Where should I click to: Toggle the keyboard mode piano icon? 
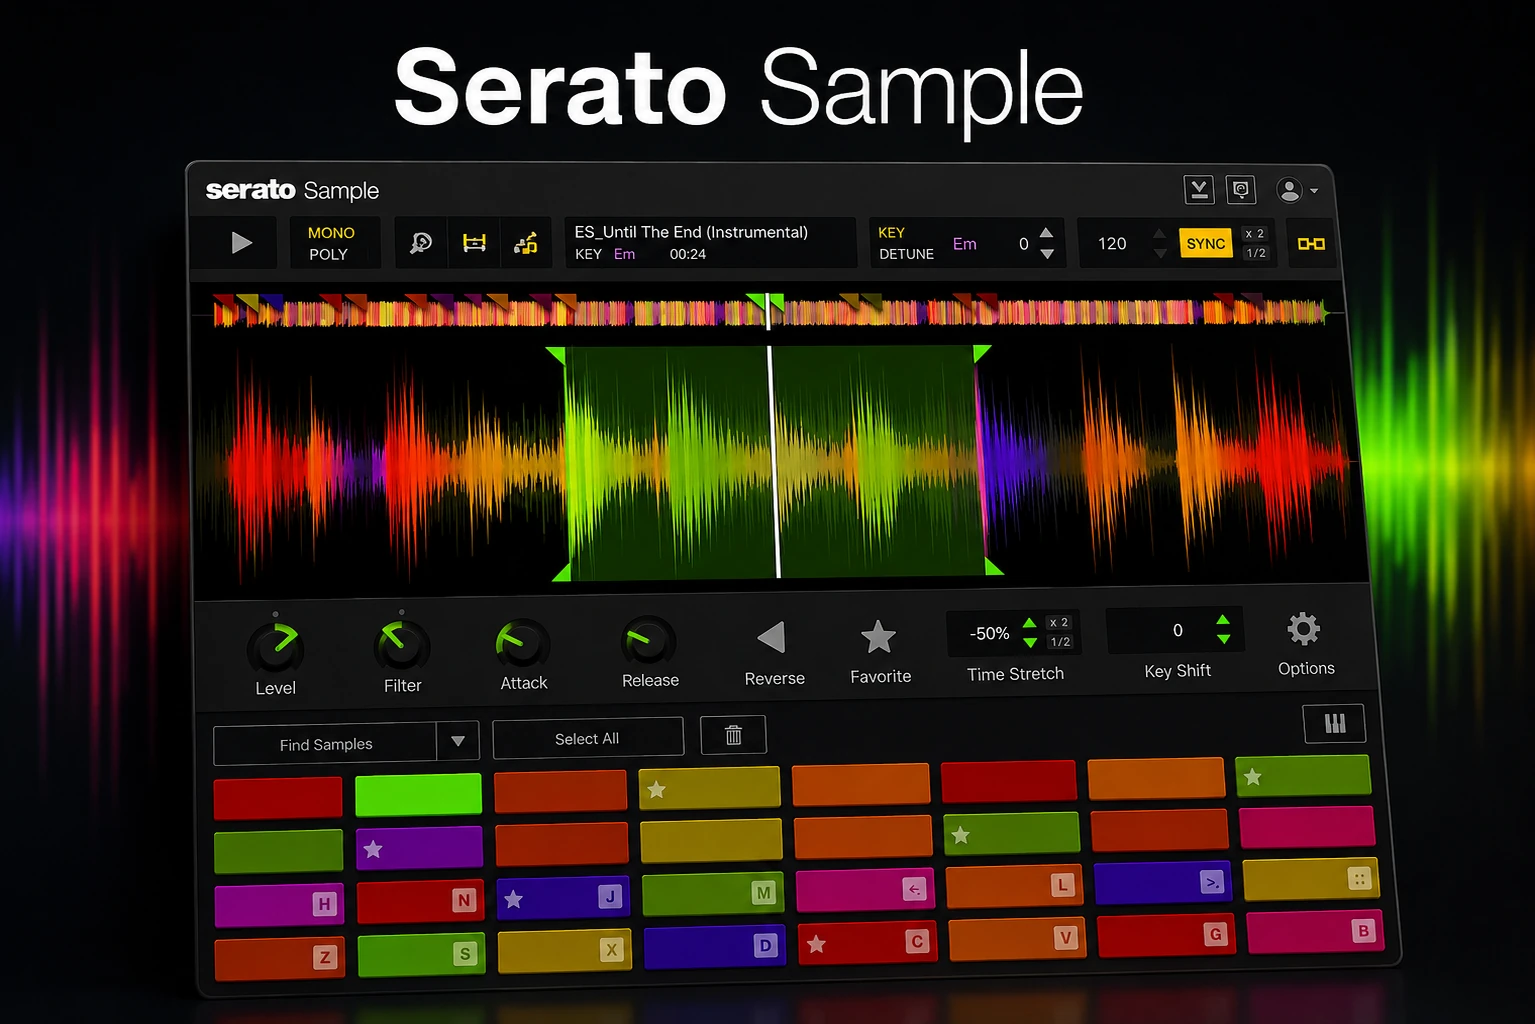click(x=1335, y=723)
